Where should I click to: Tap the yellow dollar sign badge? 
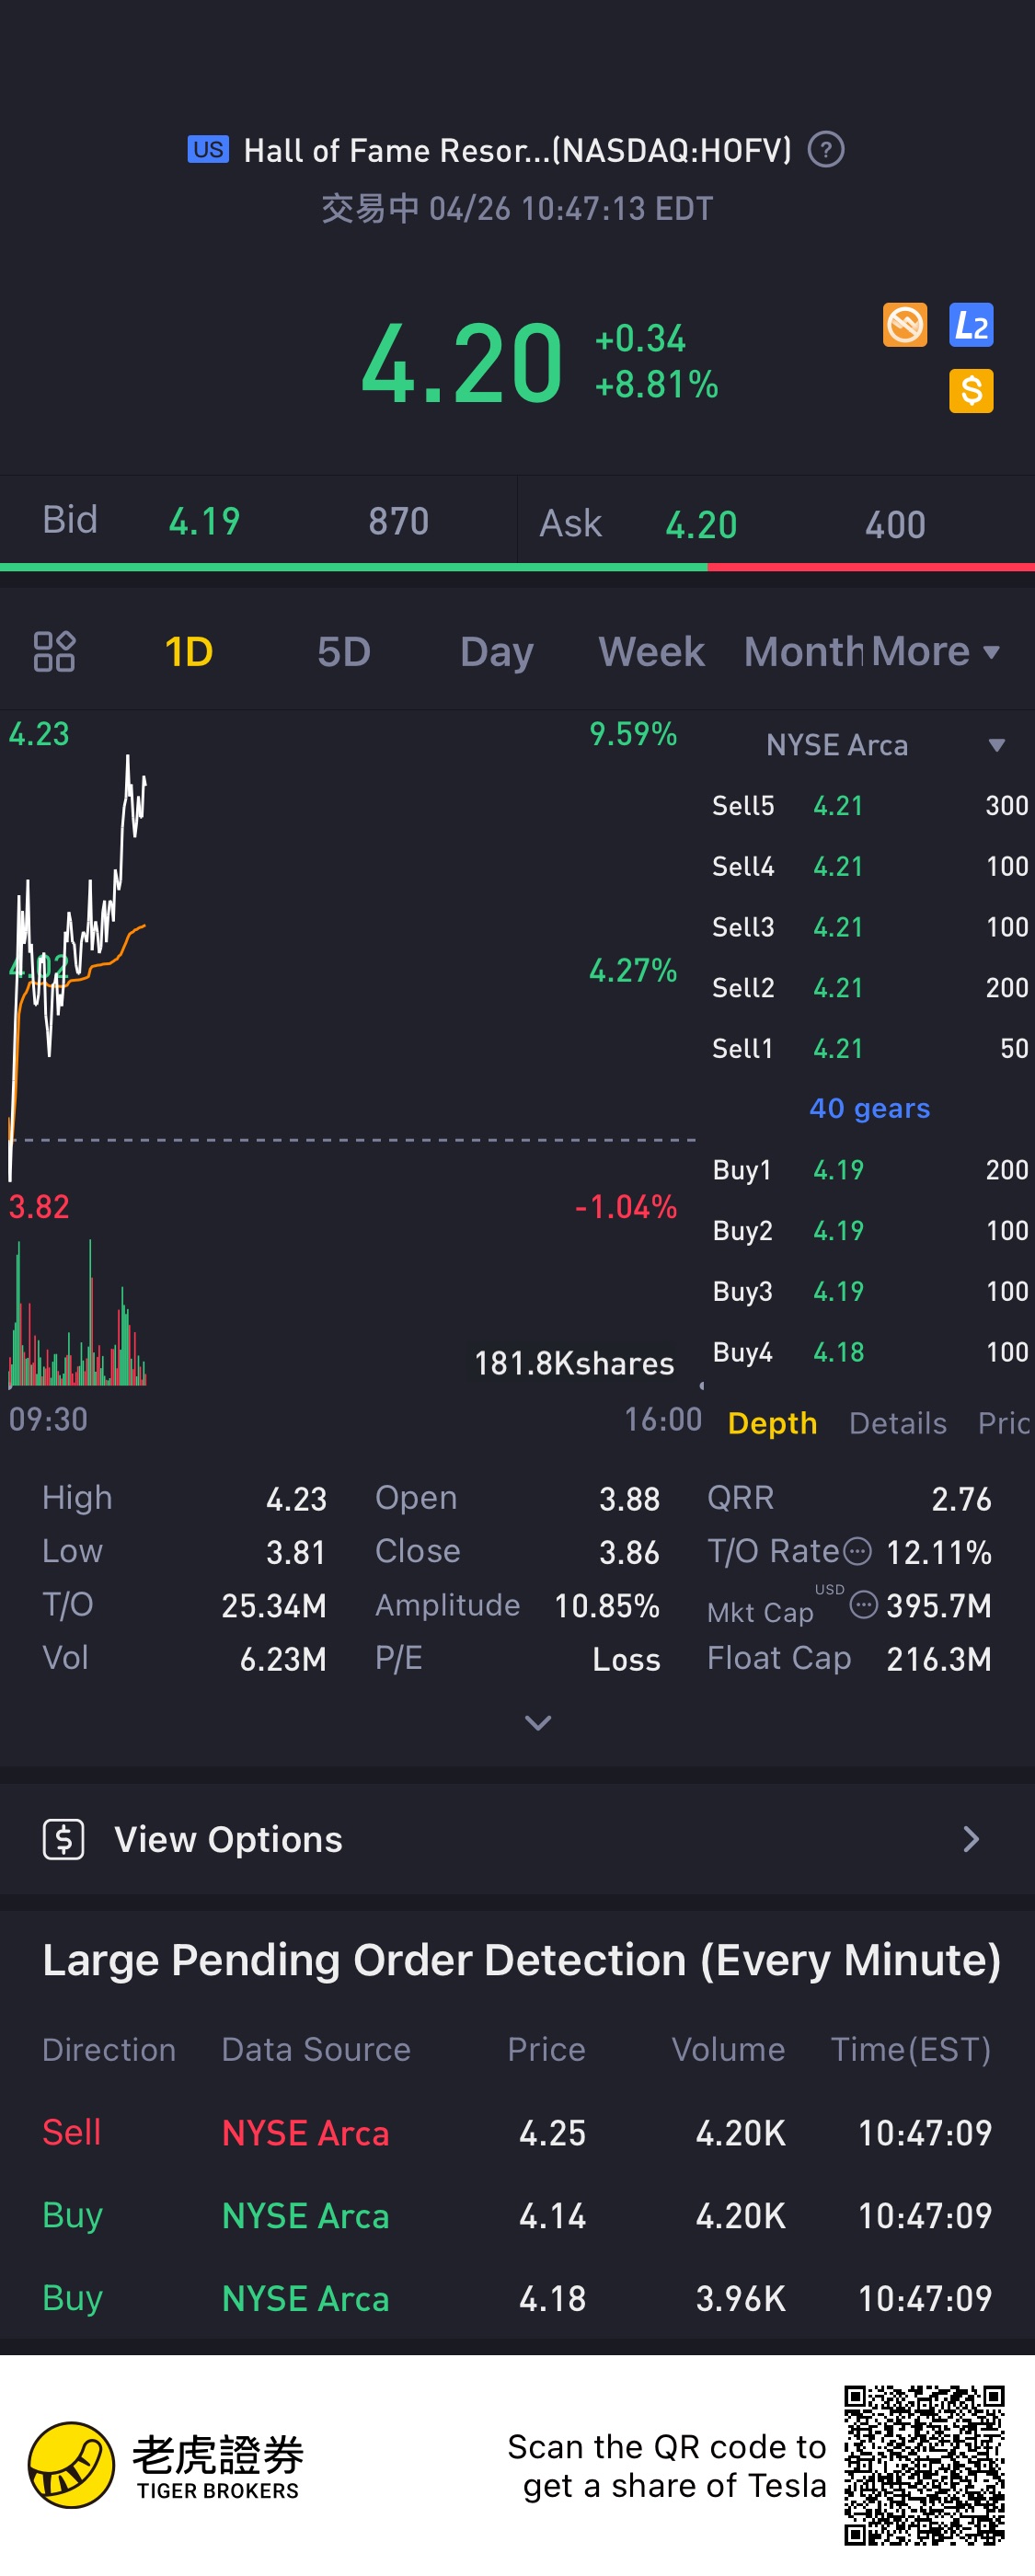coord(970,390)
